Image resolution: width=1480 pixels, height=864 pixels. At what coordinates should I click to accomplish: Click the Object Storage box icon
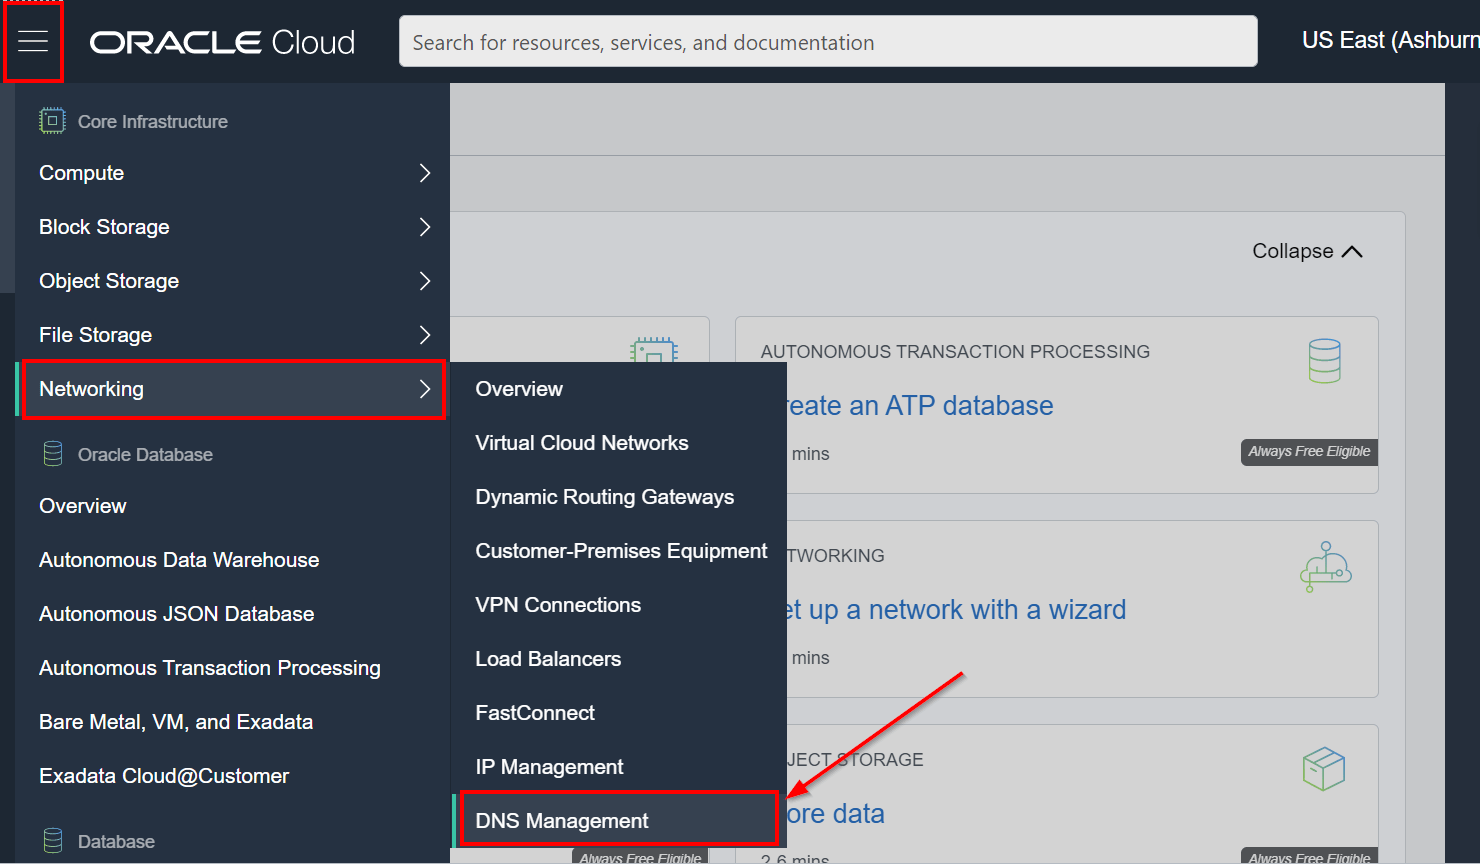pos(1324,768)
